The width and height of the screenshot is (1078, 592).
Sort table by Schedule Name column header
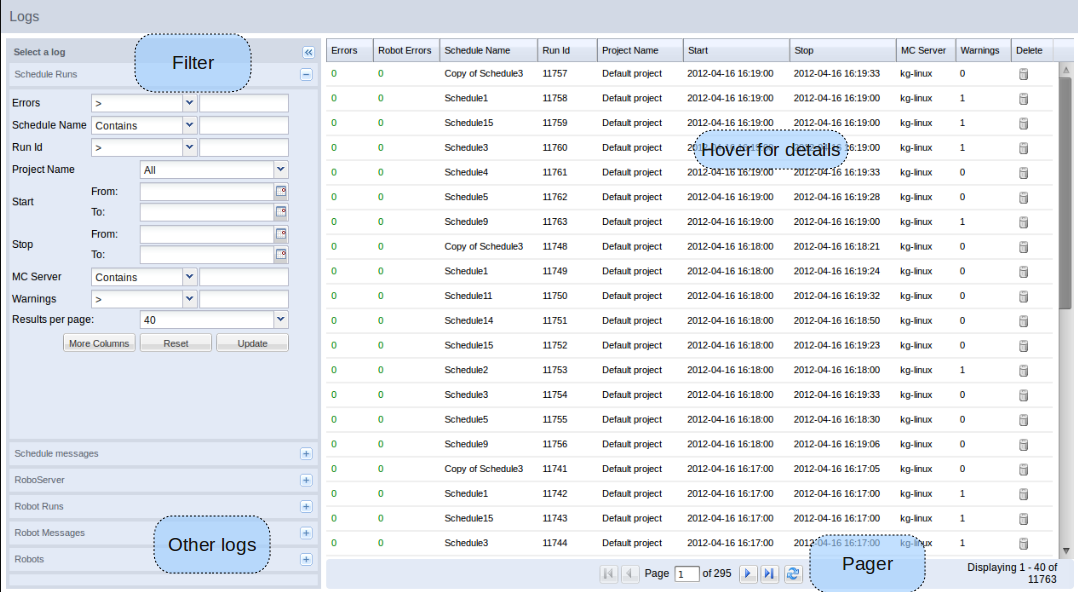tap(477, 50)
